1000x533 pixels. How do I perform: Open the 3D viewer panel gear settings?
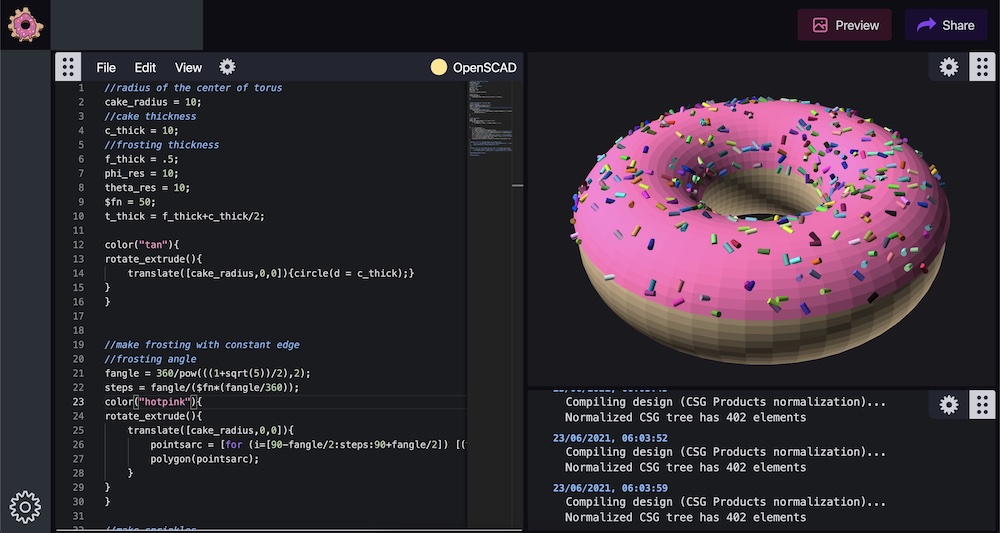click(x=949, y=67)
